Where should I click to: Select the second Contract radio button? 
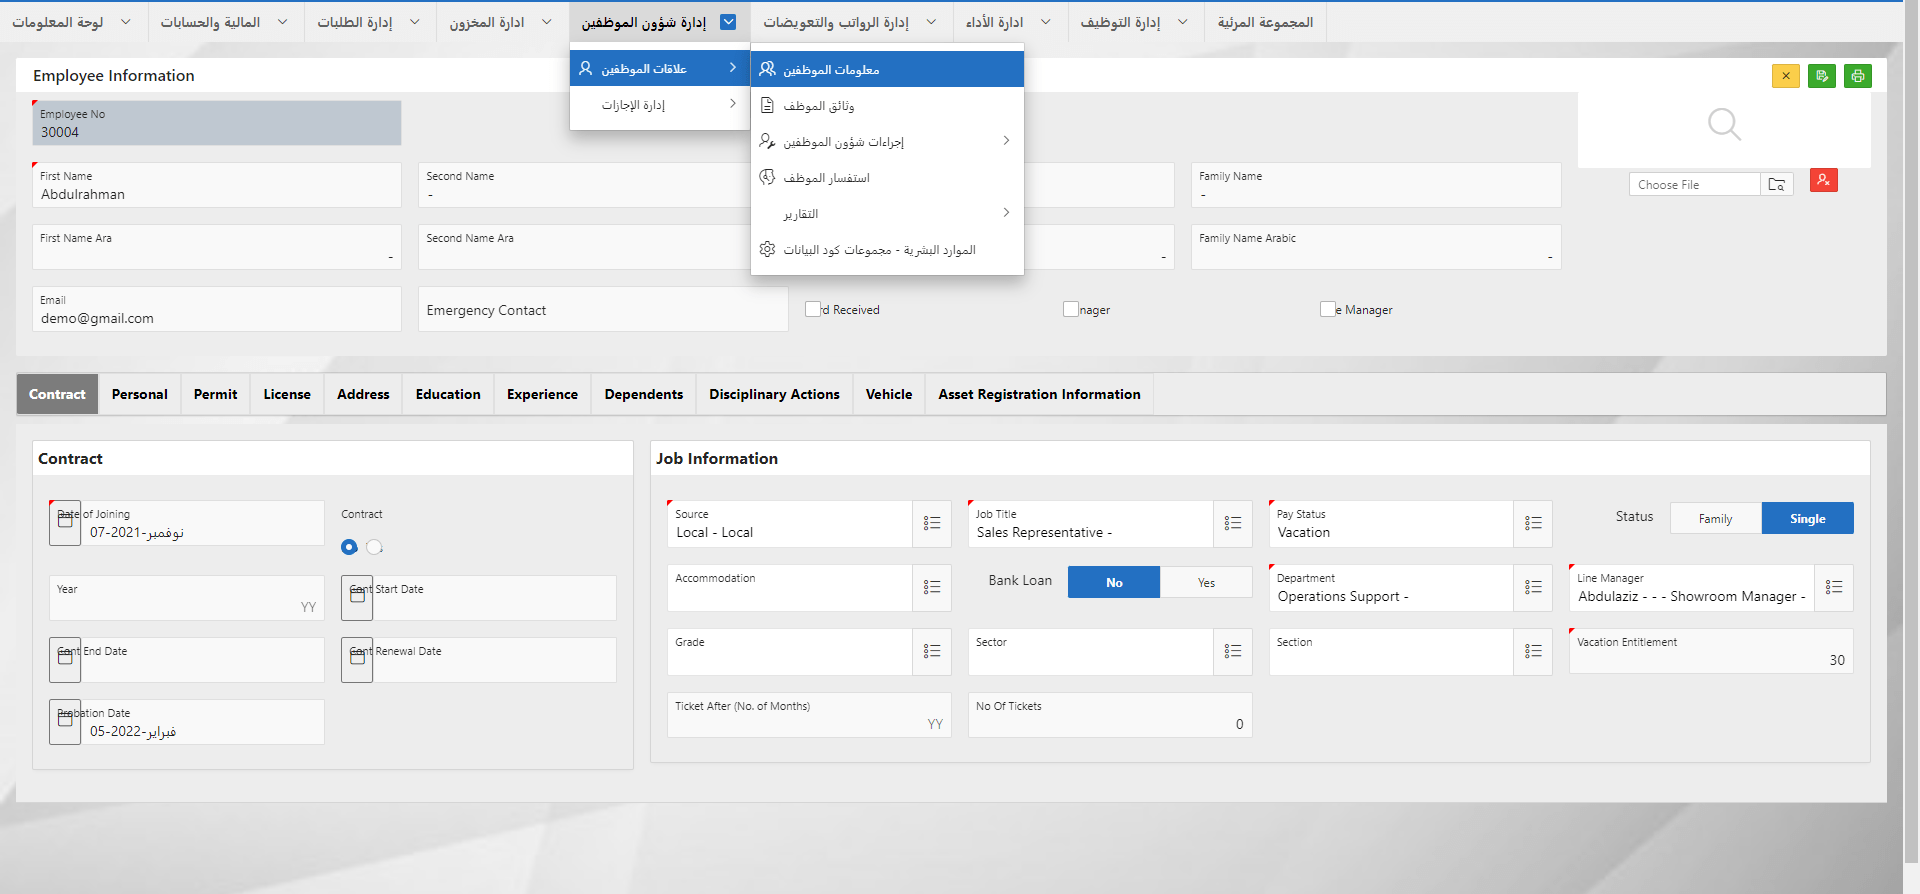point(374,547)
